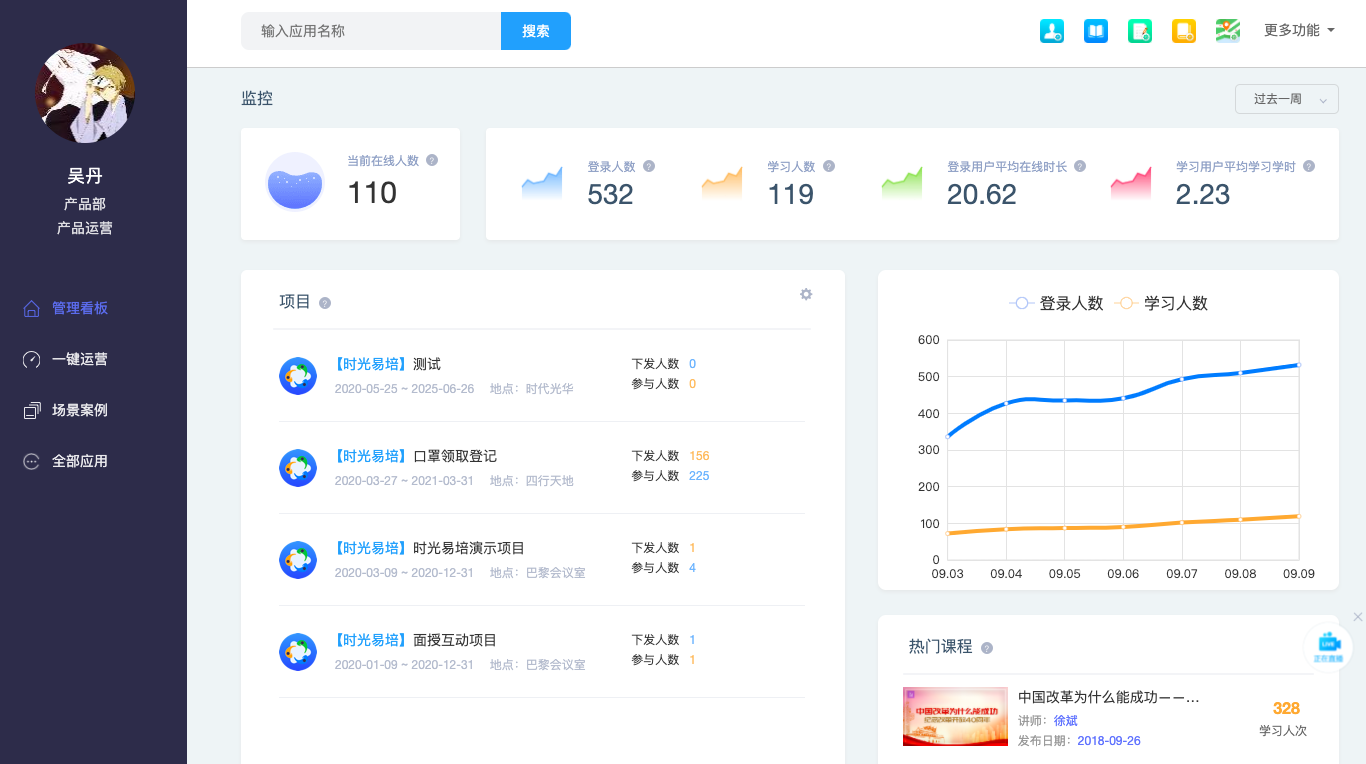This screenshot has width=1366, height=764.
Task: Click the blue trend chart icon for 登录人数
Action: [x=542, y=183]
